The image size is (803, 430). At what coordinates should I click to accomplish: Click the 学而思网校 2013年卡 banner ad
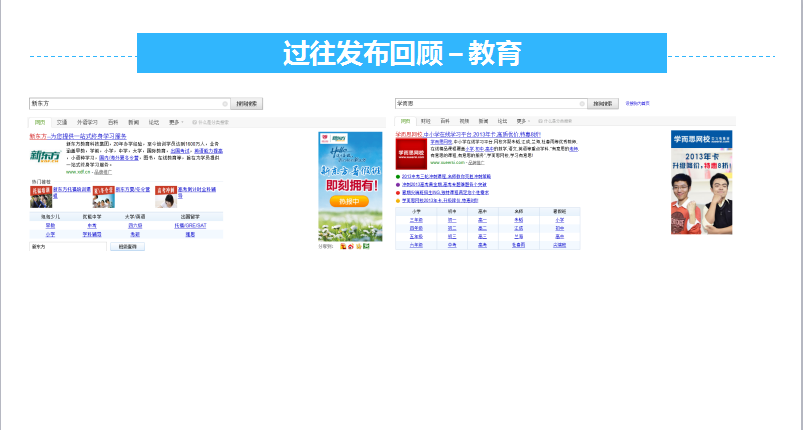[x=701, y=182]
